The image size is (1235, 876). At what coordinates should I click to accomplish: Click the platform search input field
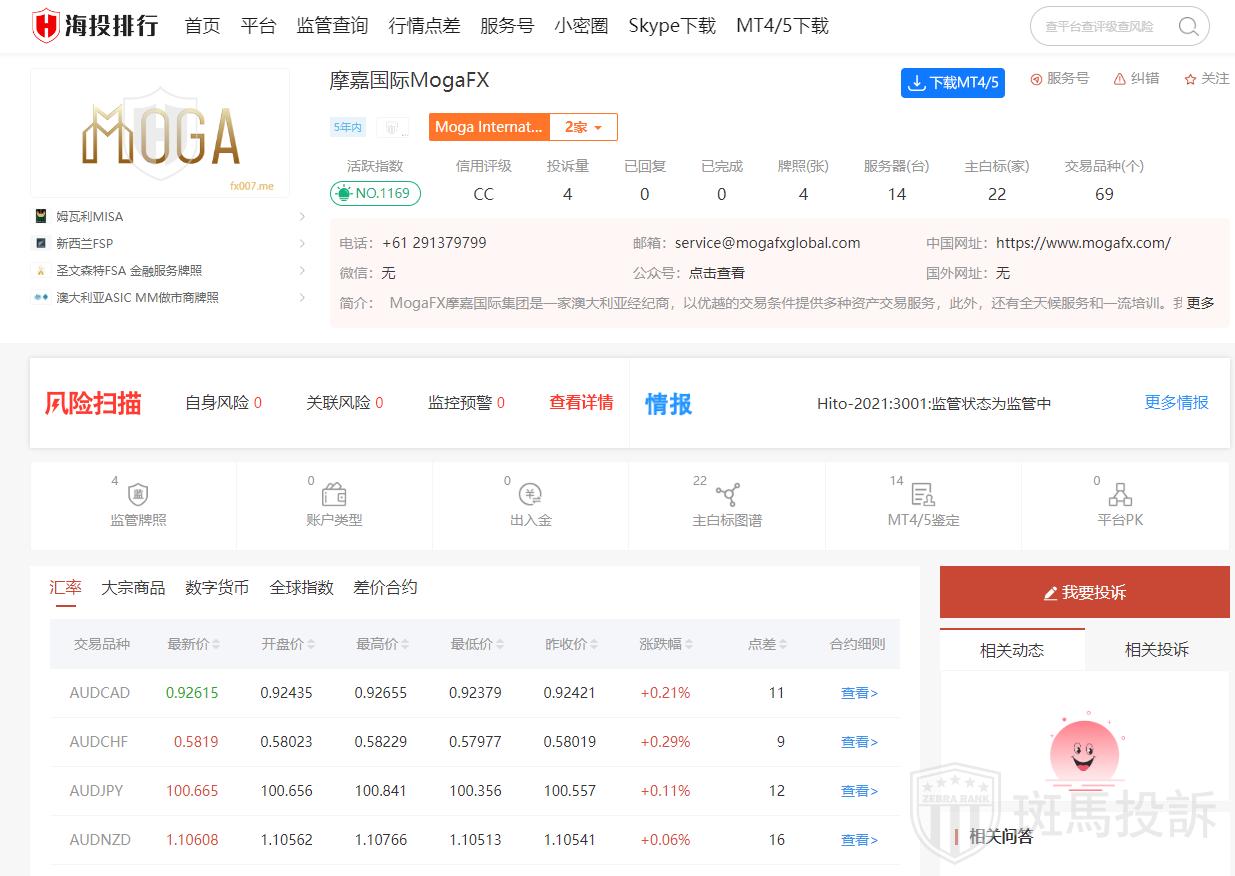pyautogui.click(x=1100, y=27)
